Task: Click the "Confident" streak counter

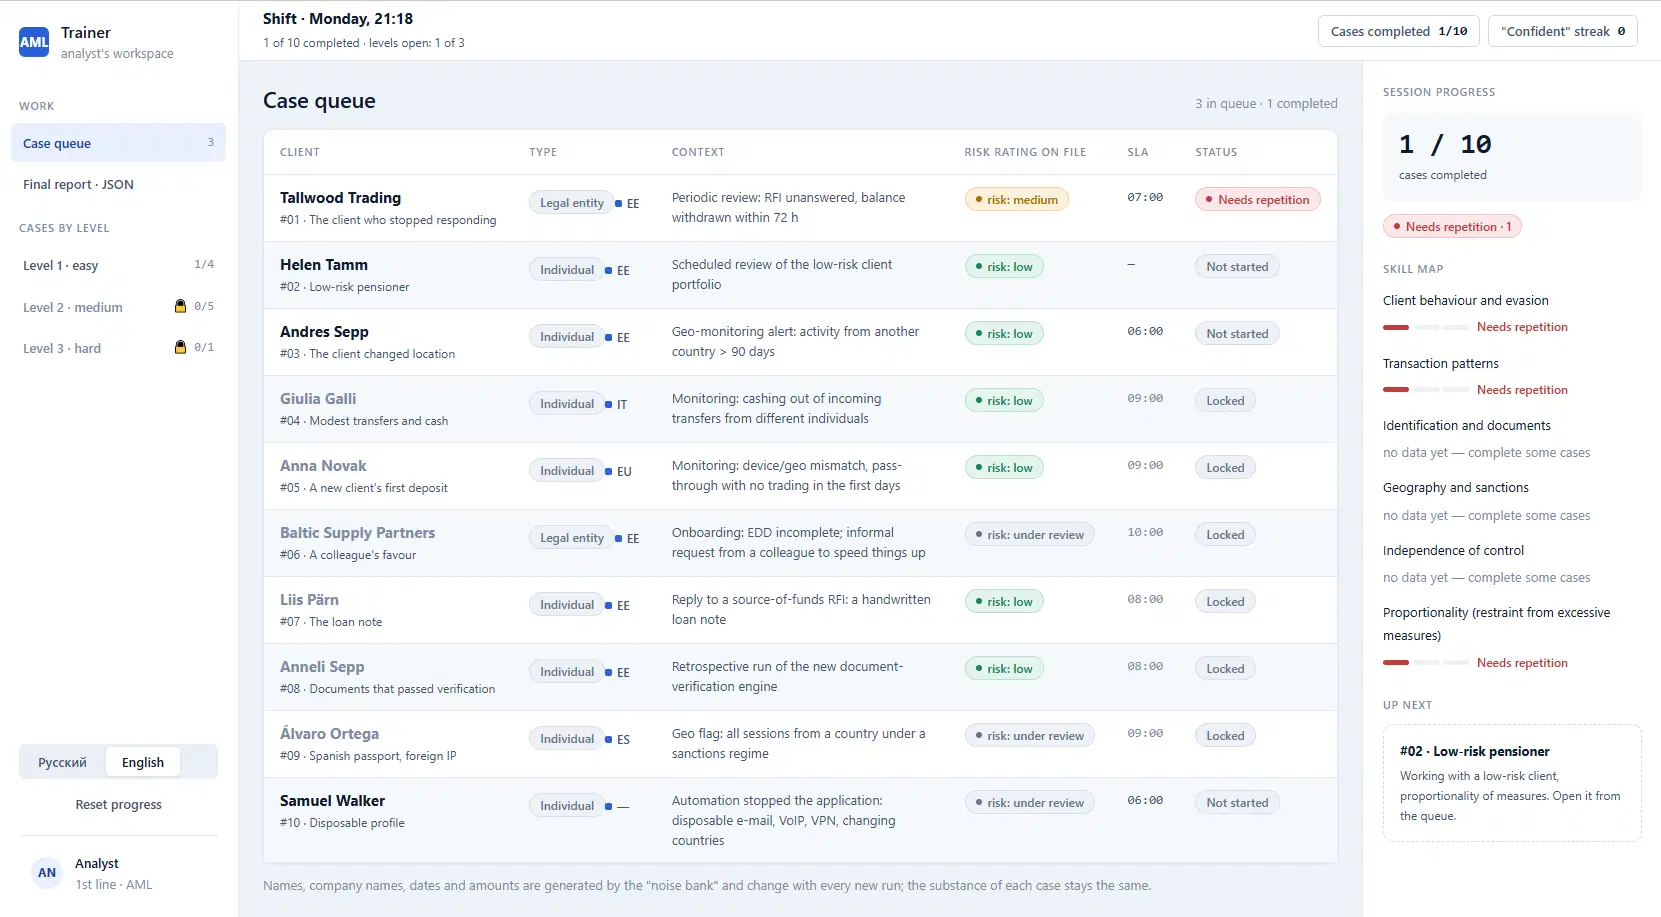Action: tap(1563, 31)
